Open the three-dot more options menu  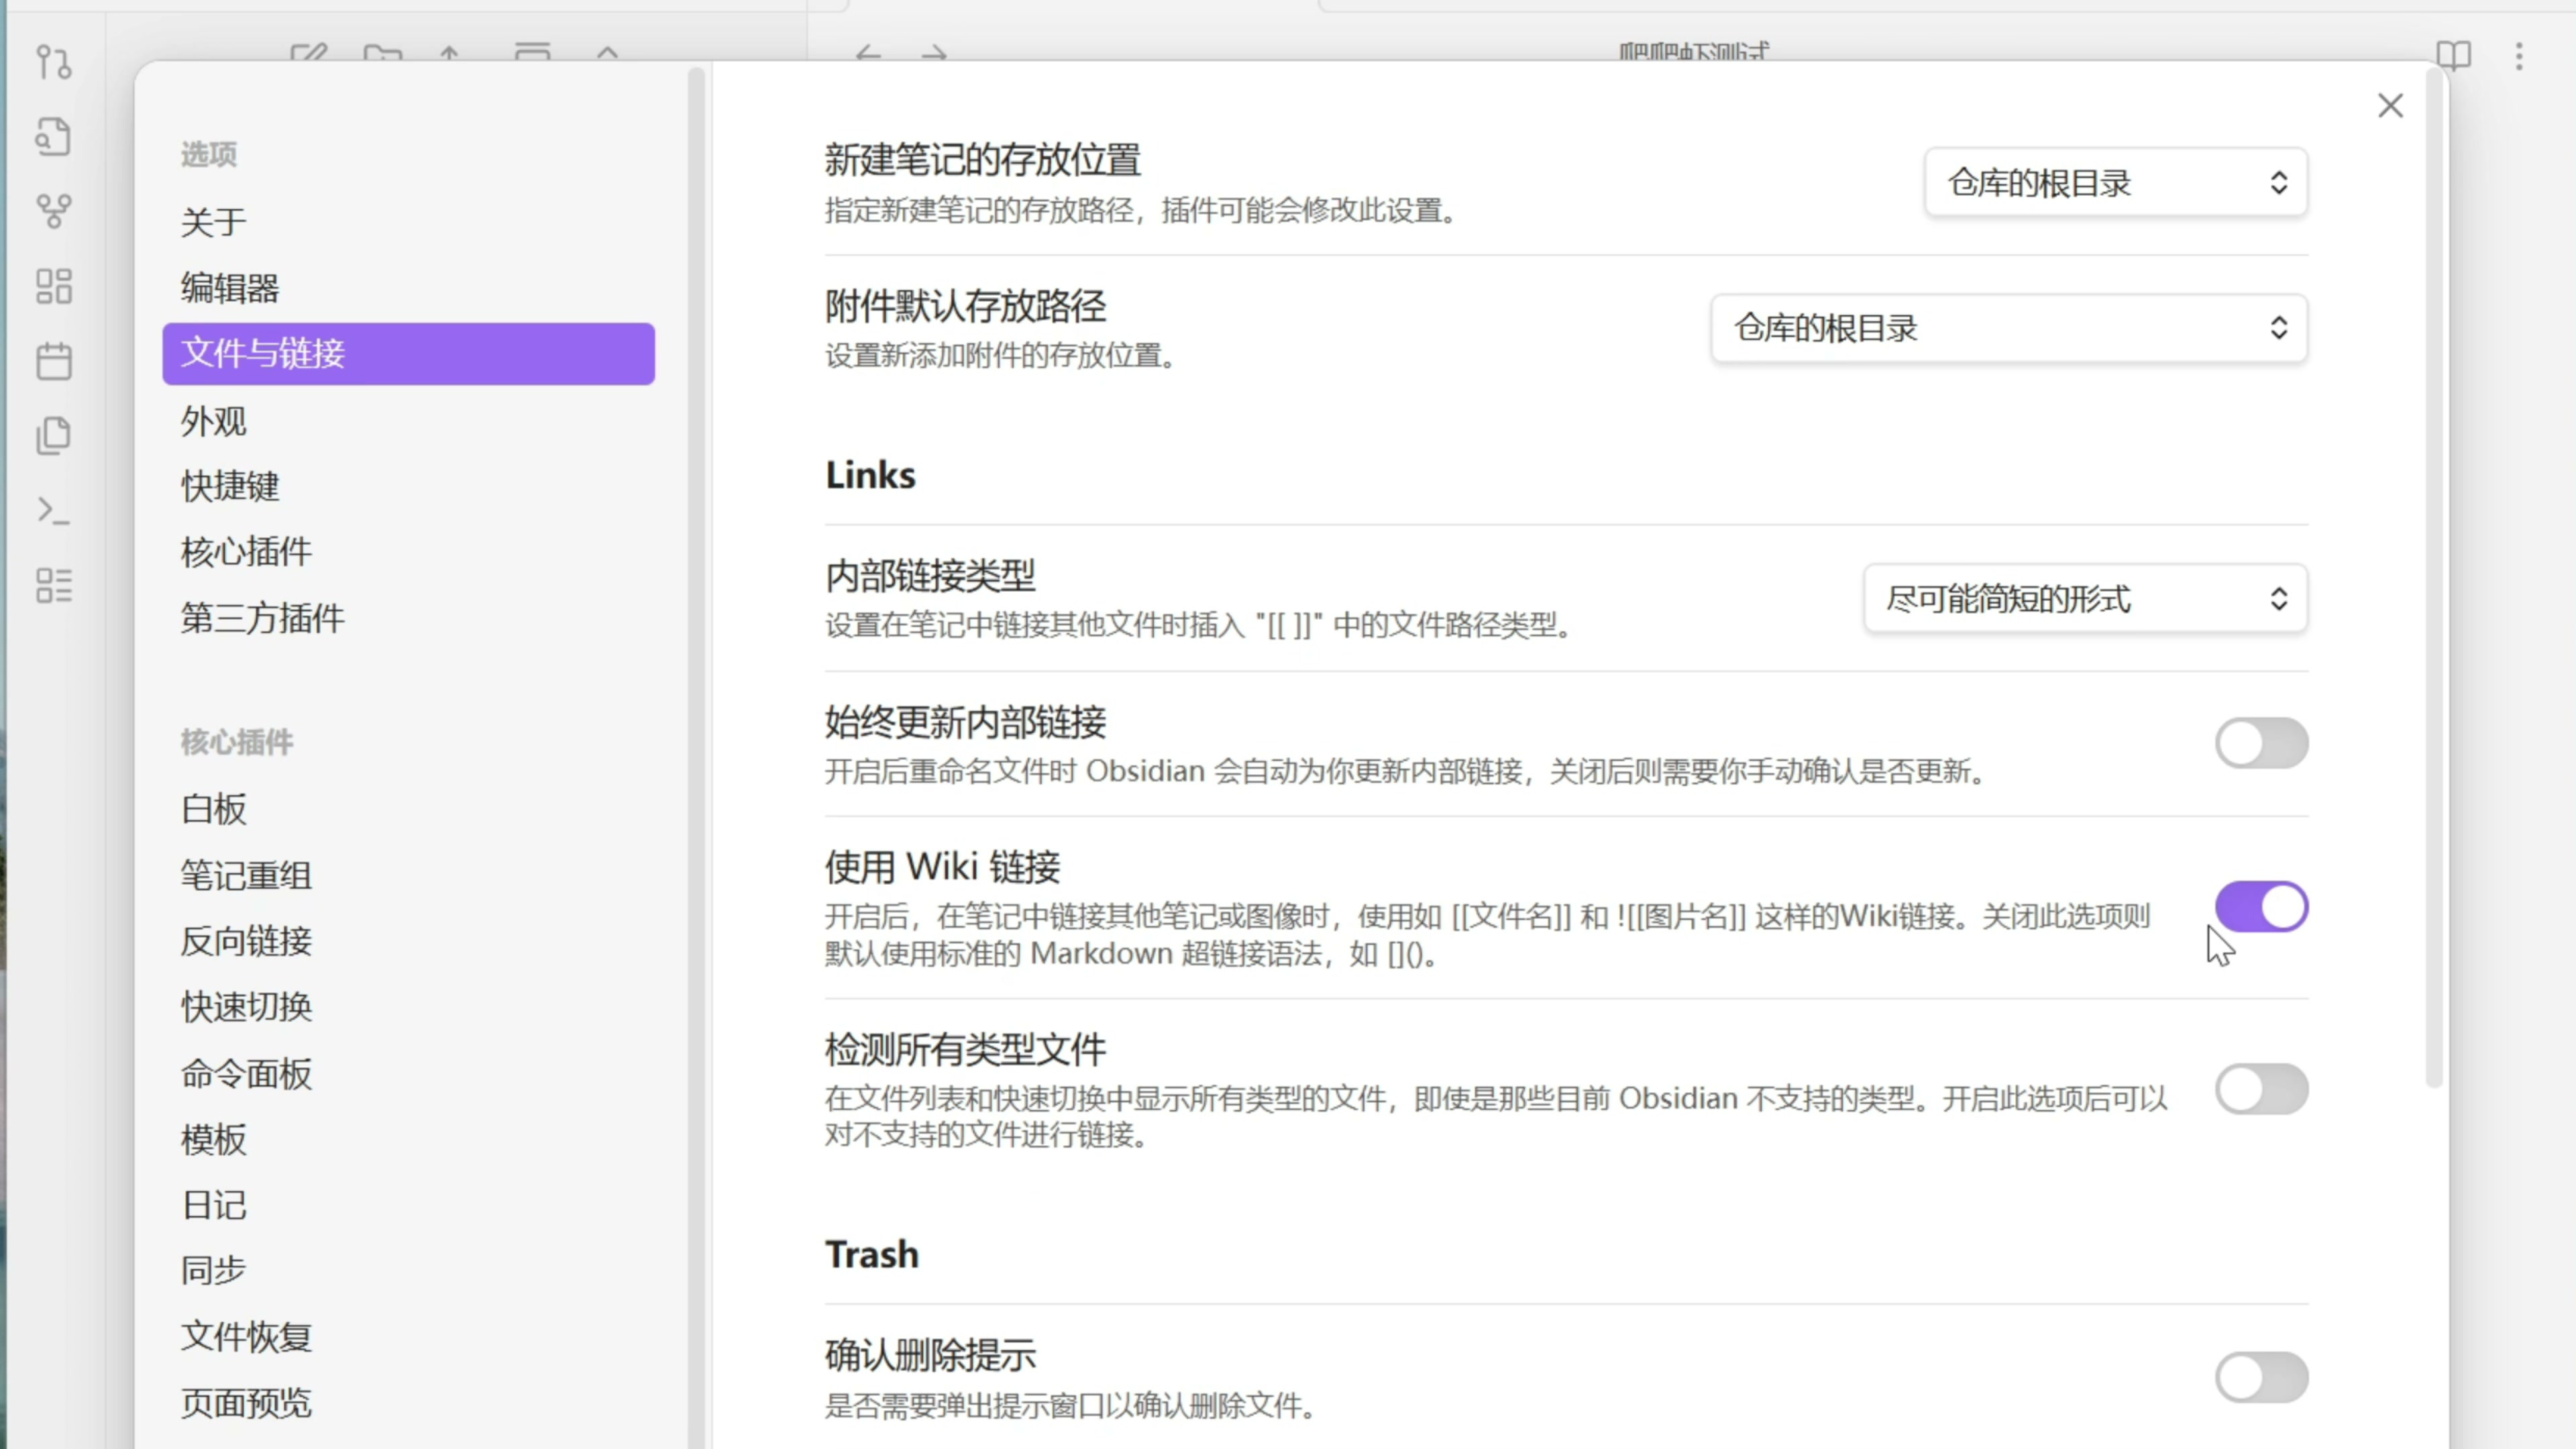2519,55
